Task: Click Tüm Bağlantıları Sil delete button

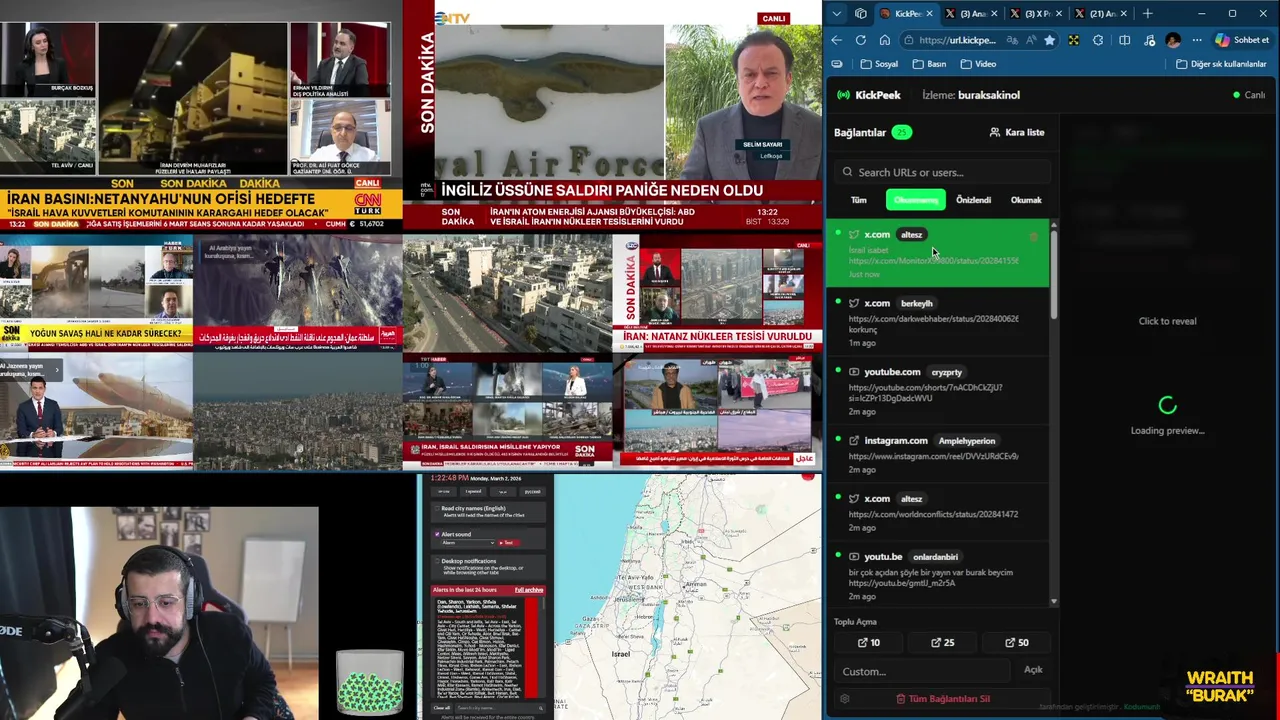Action: coord(942,699)
